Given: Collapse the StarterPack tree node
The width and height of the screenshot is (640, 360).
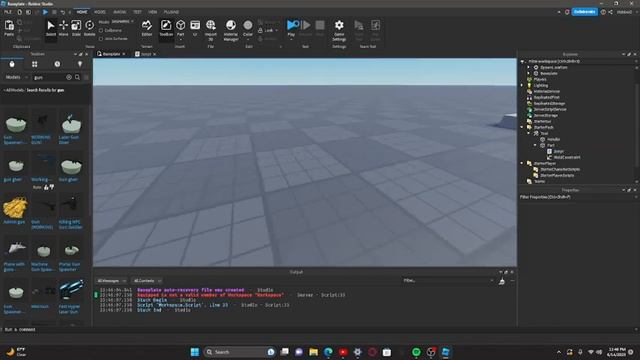Looking at the screenshot, I should pos(522,127).
